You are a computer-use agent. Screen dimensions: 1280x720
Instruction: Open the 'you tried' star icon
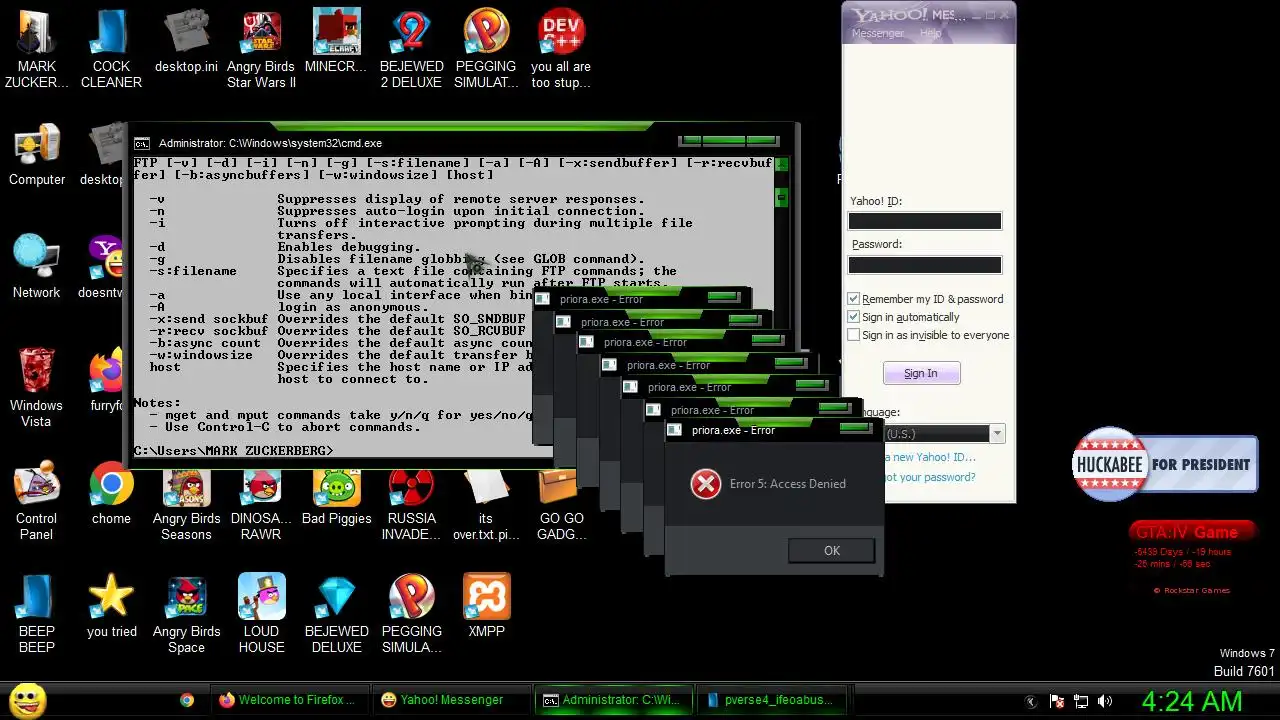pos(111,606)
